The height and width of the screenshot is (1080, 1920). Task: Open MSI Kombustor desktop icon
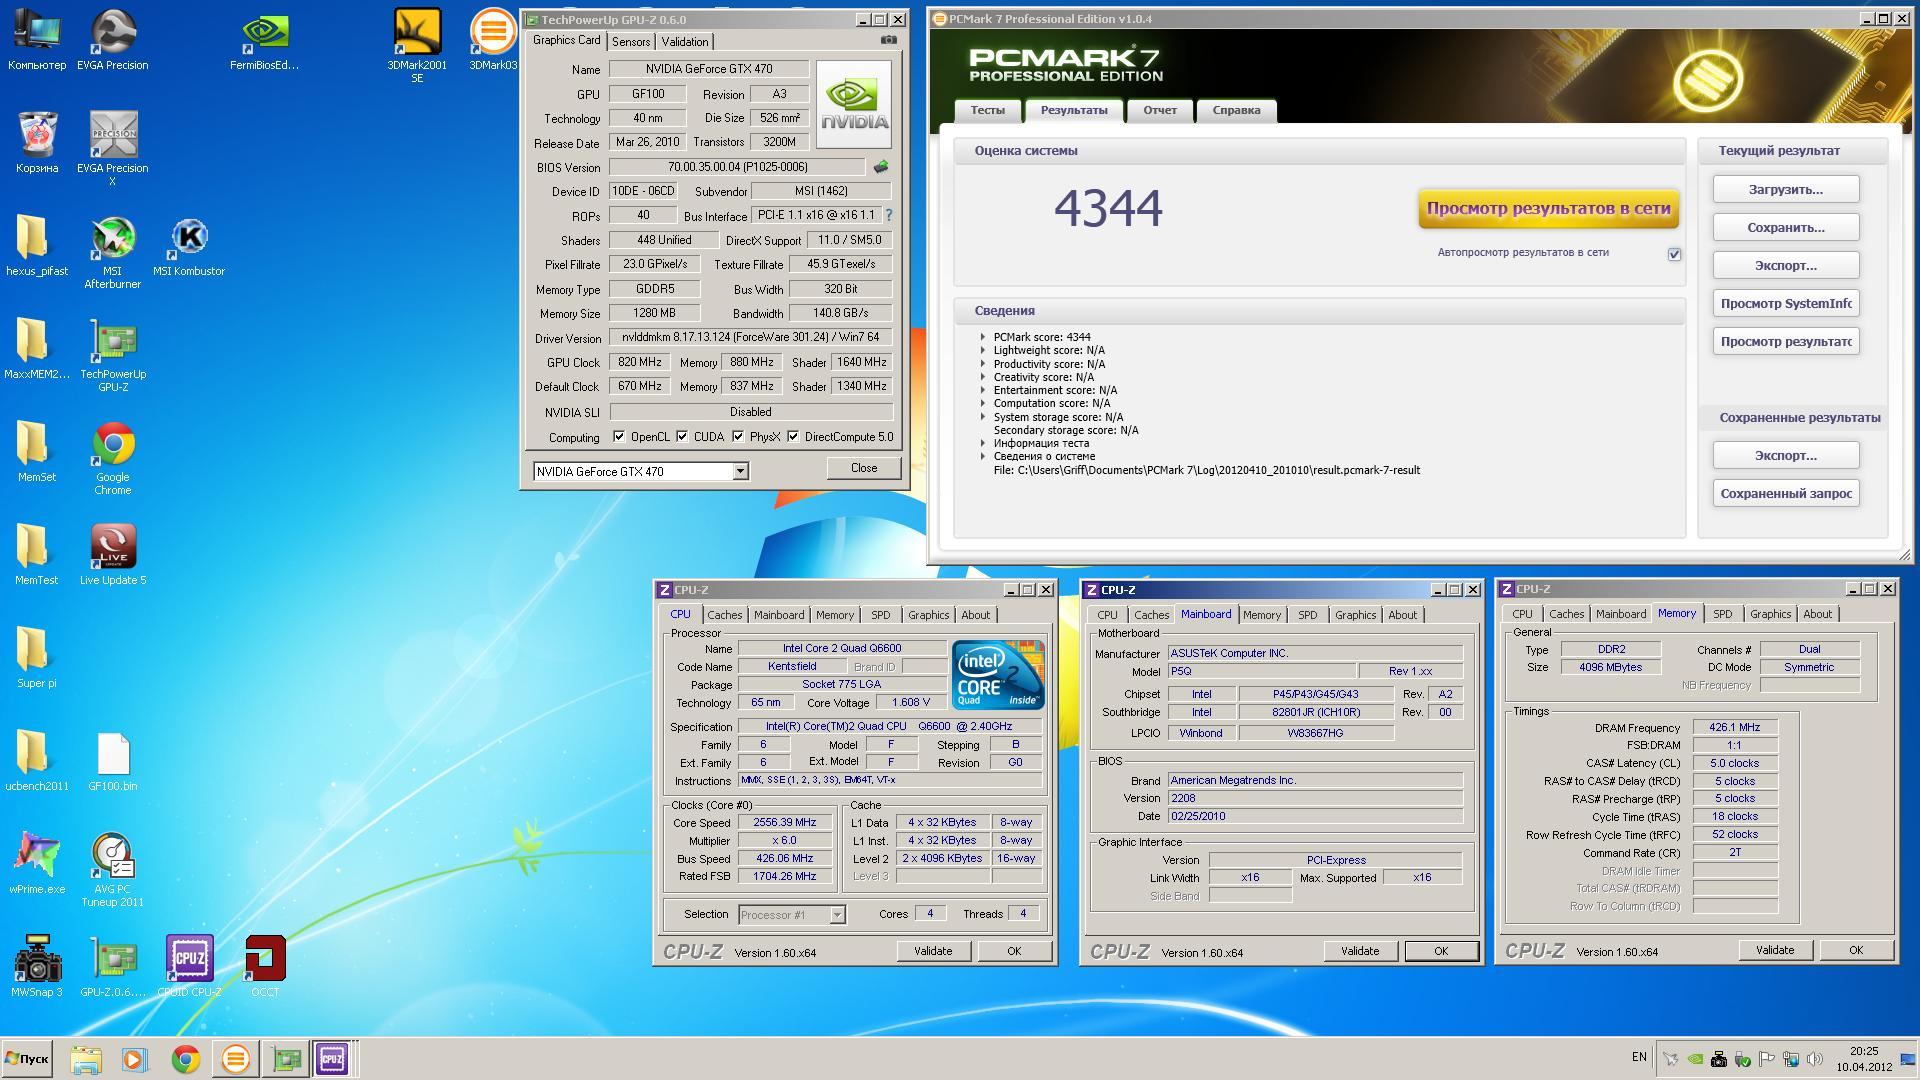tap(189, 247)
